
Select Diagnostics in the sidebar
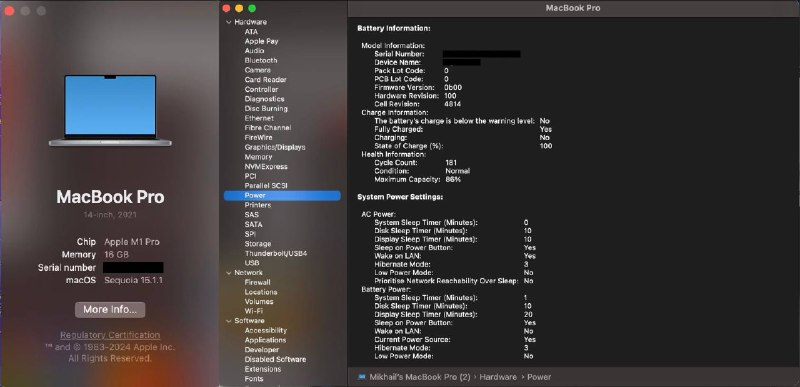[264, 99]
